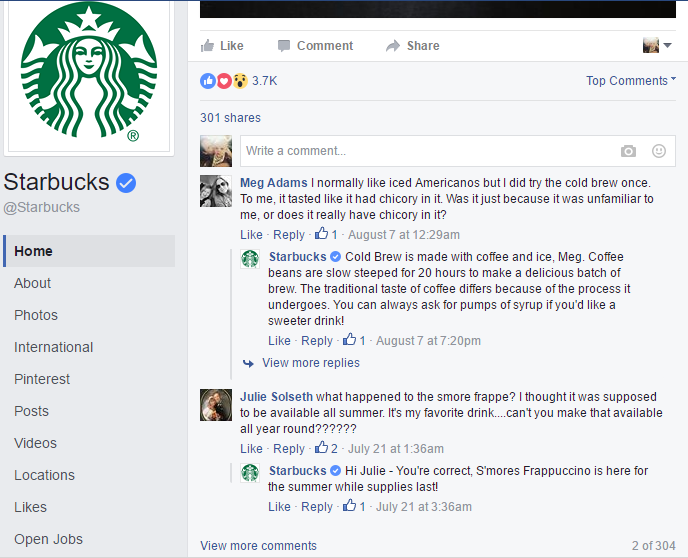Click the camera attach photo icon

[628, 151]
